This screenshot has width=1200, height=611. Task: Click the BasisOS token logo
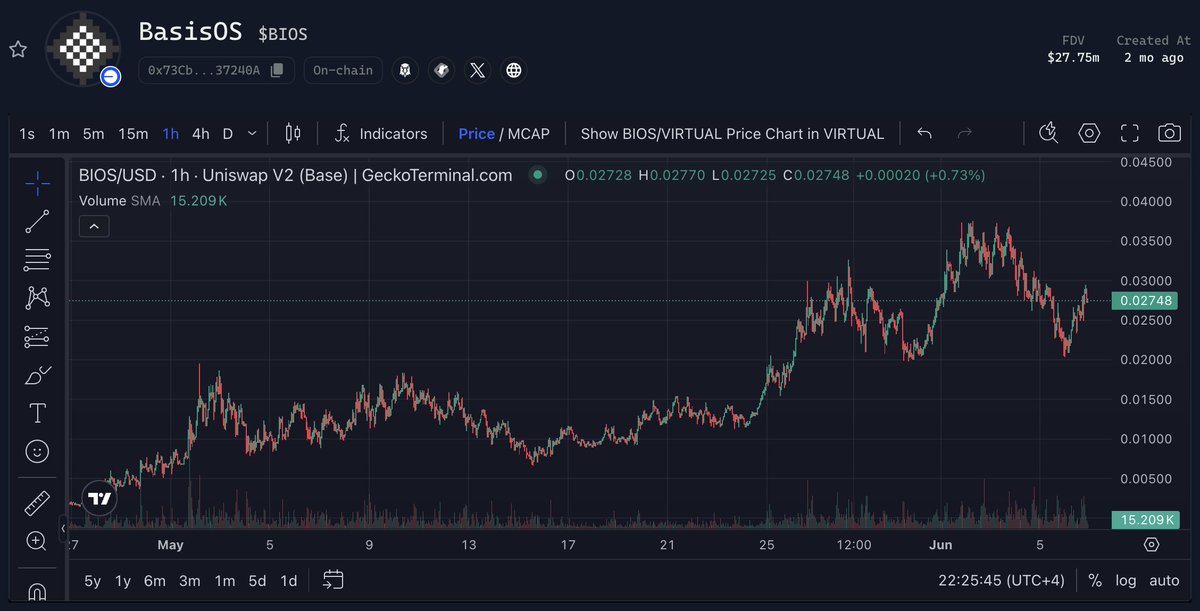[83, 48]
